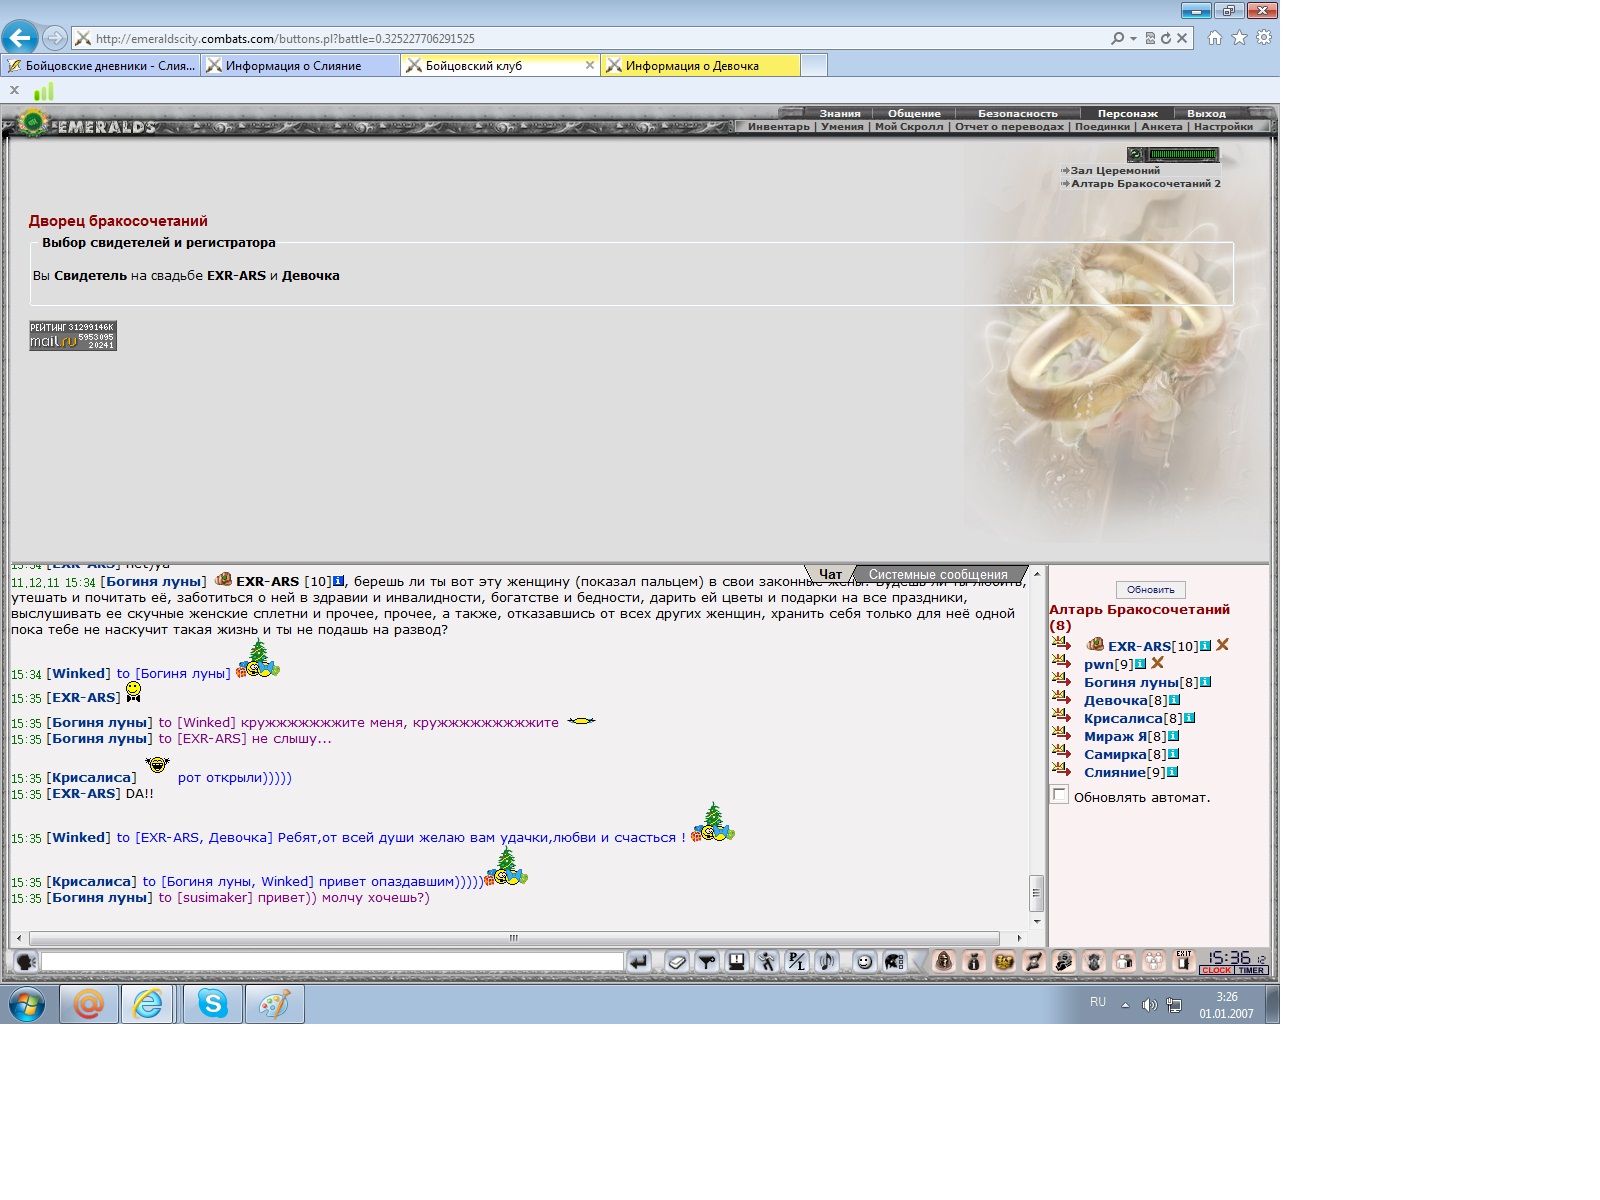The height and width of the screenshot is (1200, 1600).
Task: Open the Windows Start button
Action: [x=27, y=1004]
